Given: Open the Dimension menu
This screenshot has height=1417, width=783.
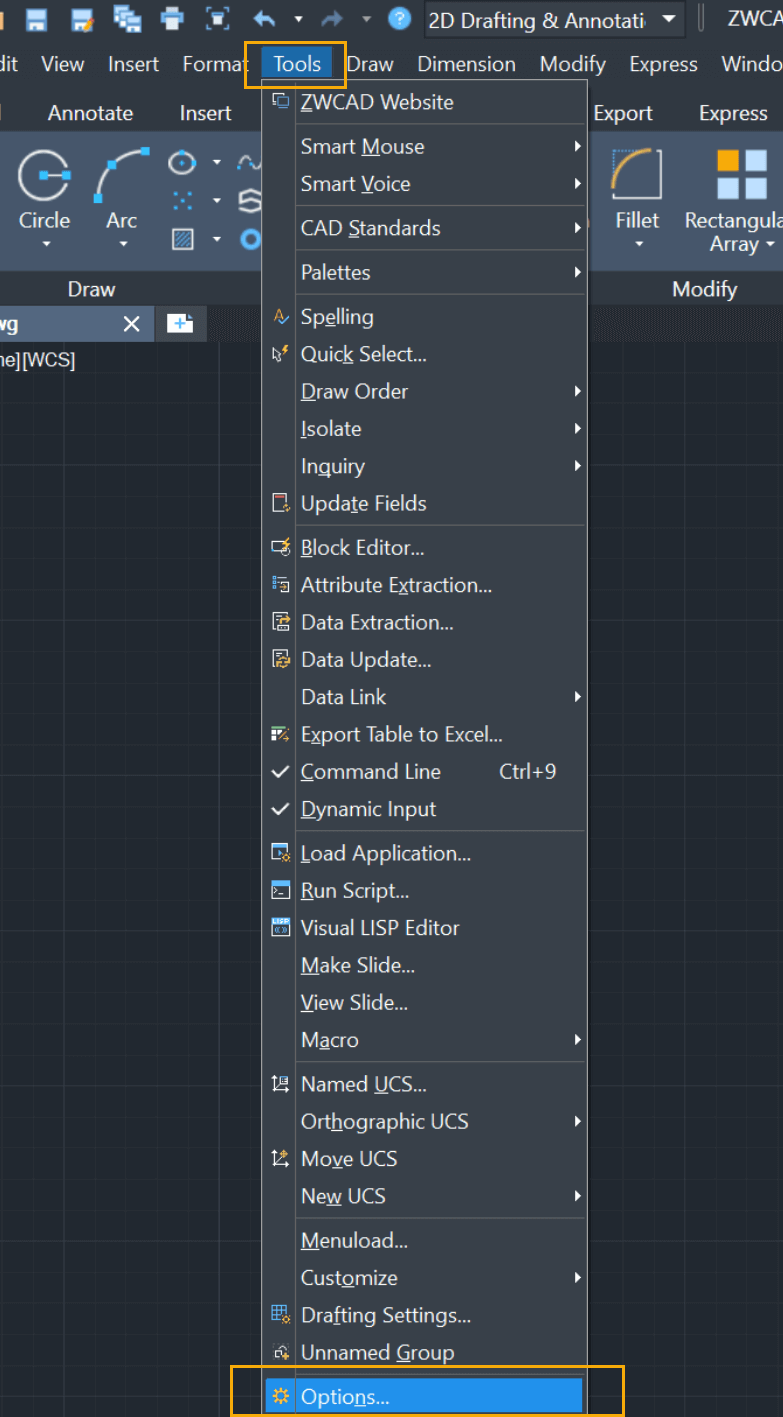Looking at the screenshot, I should pos(466,64).
